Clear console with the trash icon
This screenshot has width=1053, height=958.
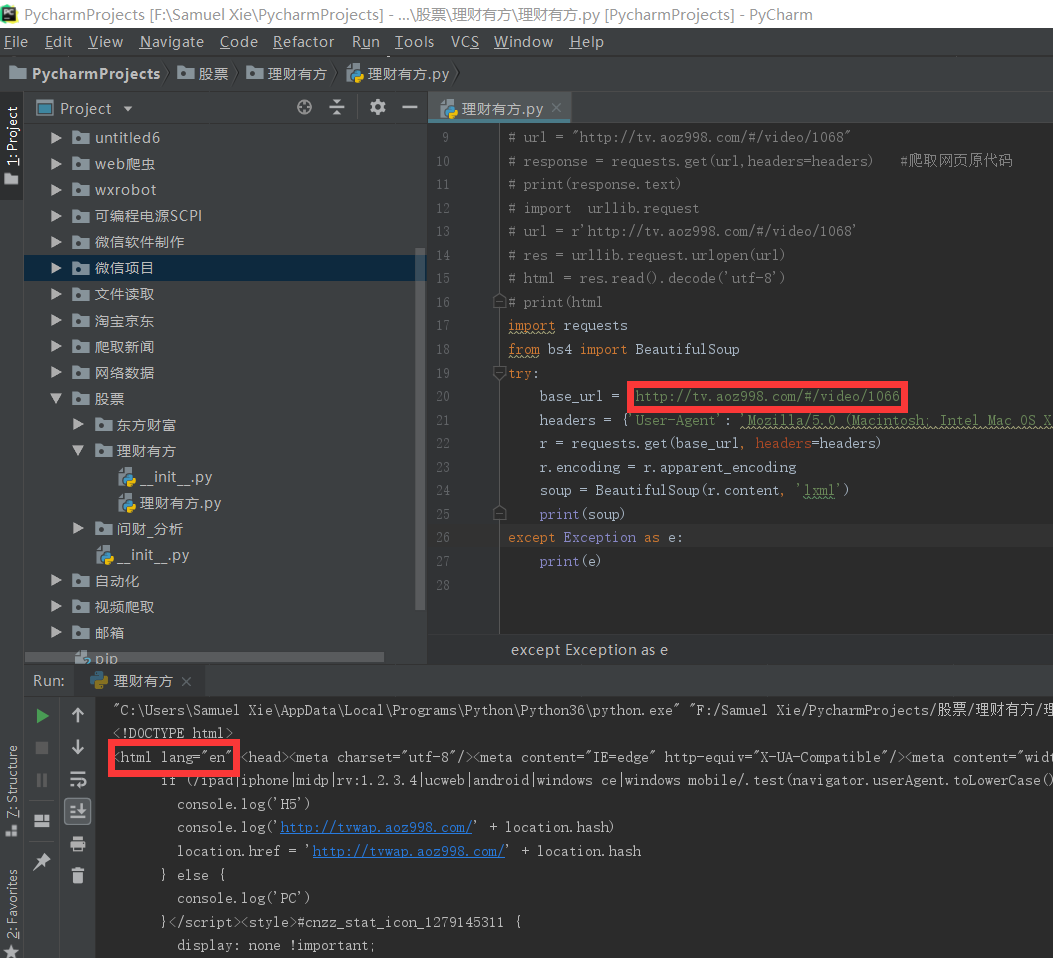click(x=78, y=875)
